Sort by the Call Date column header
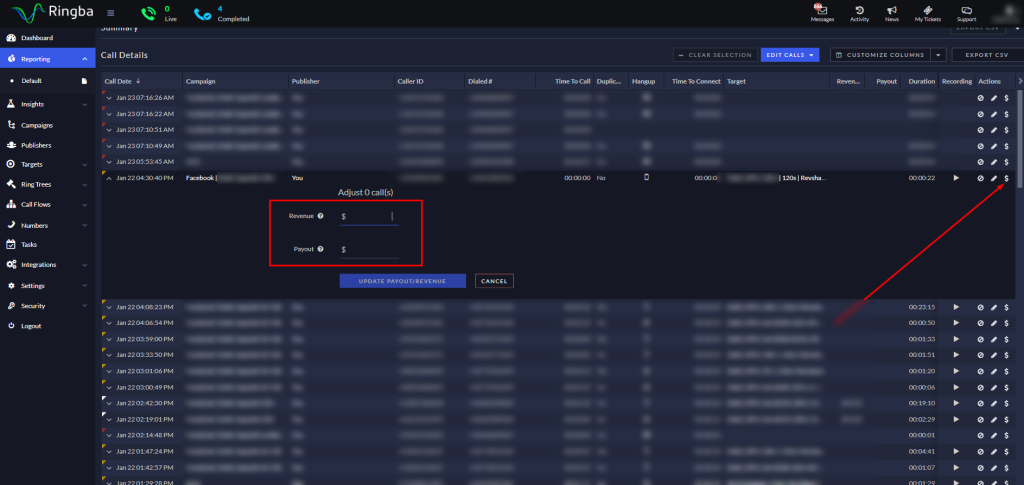This screenshot has width=1024, height=485. click(x=122, y=82)
